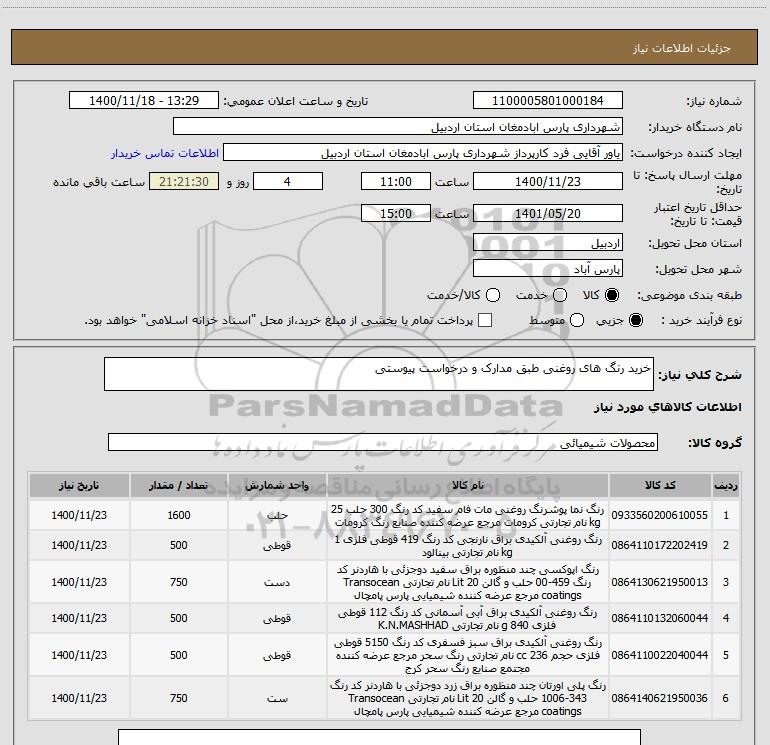The width and height of the screenshot is (770, 745).
Task: Click the goods group field محصولات شیمیائی
Action: 383,442
